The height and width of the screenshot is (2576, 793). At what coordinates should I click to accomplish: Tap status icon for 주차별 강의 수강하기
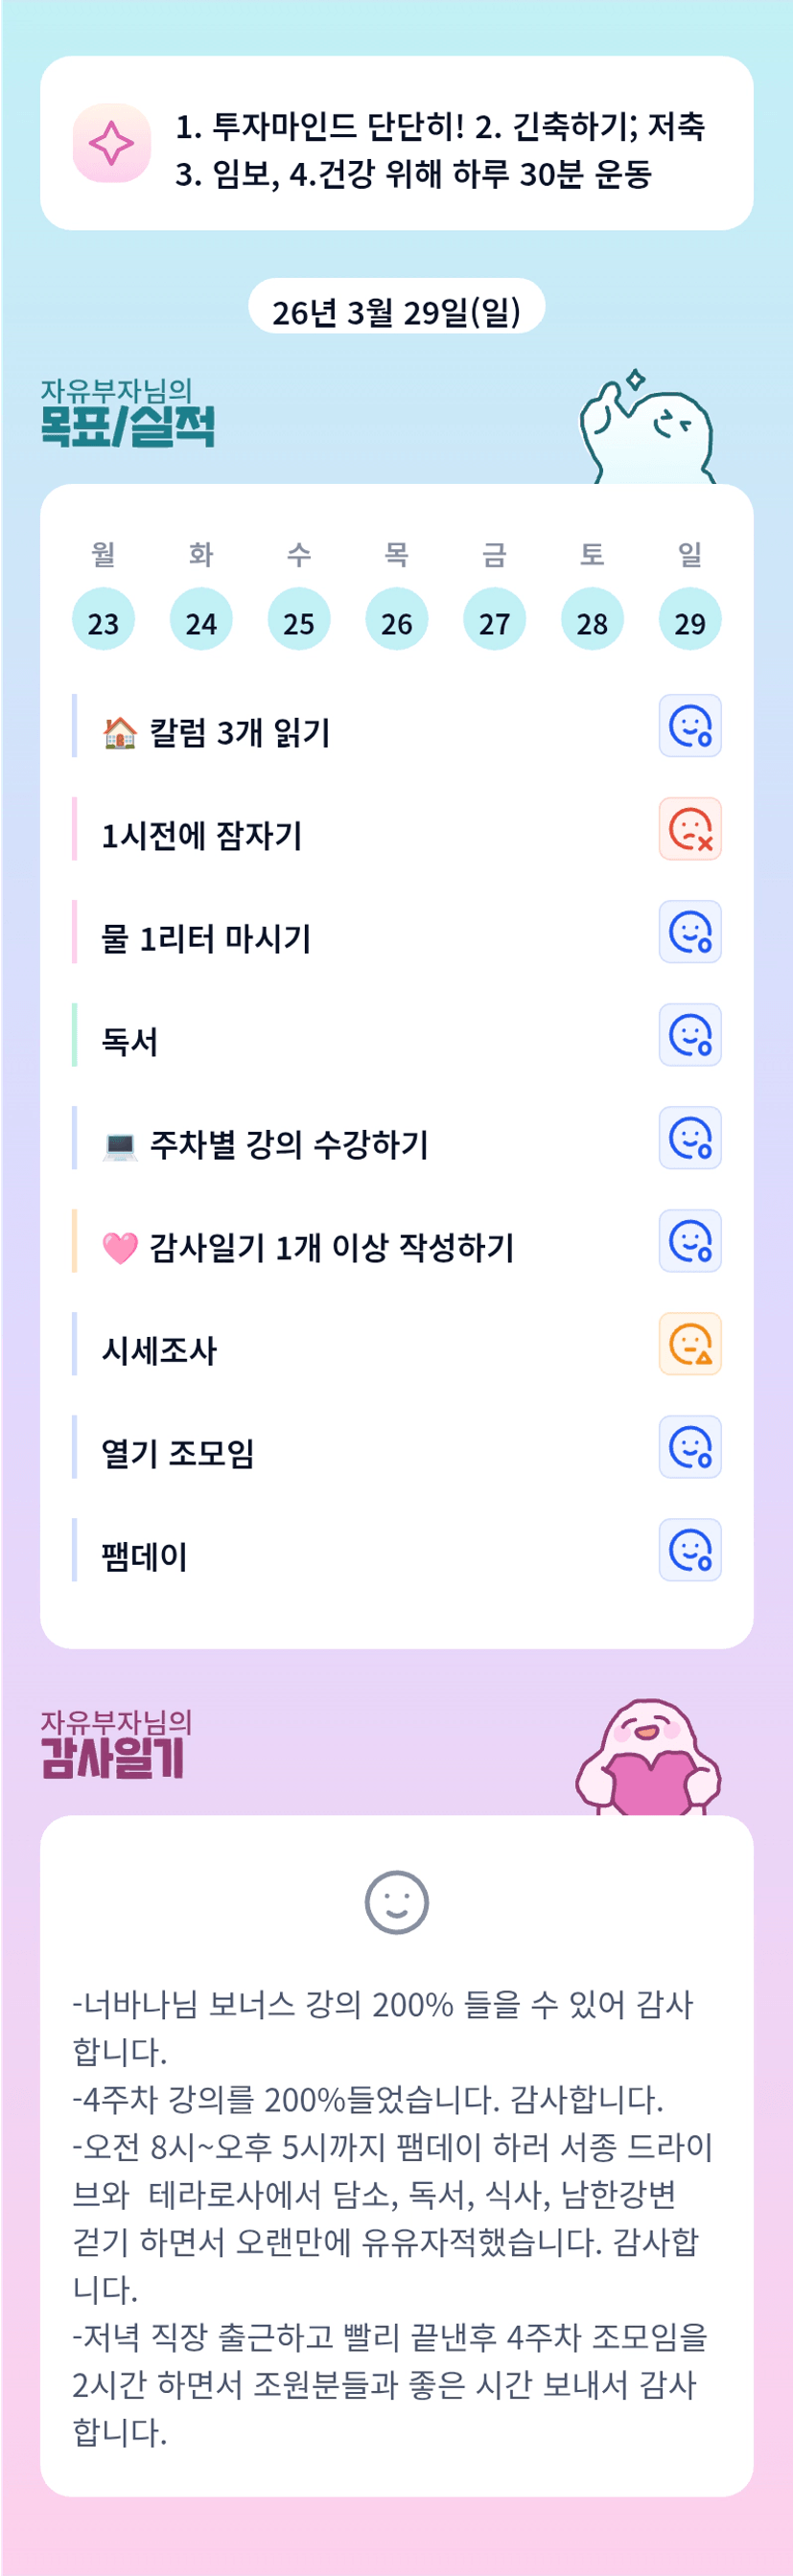[689, 1138]
